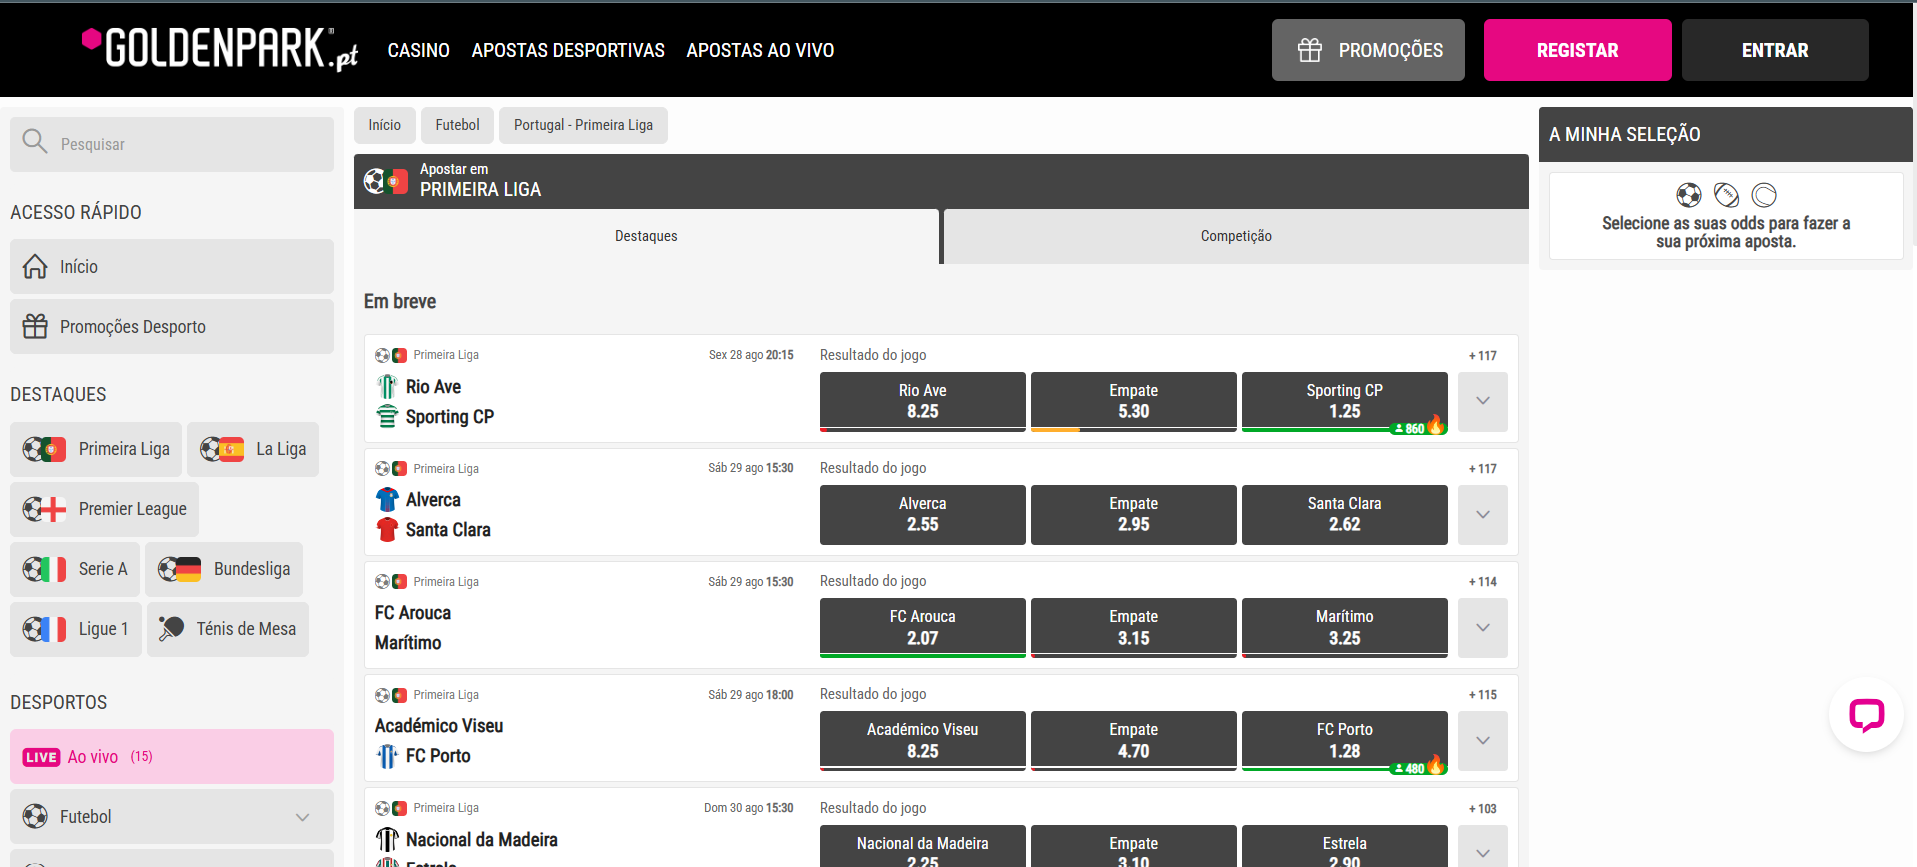
Task: Click the Primeira Liga header ball-flag icon
Action: pos(386,181)
